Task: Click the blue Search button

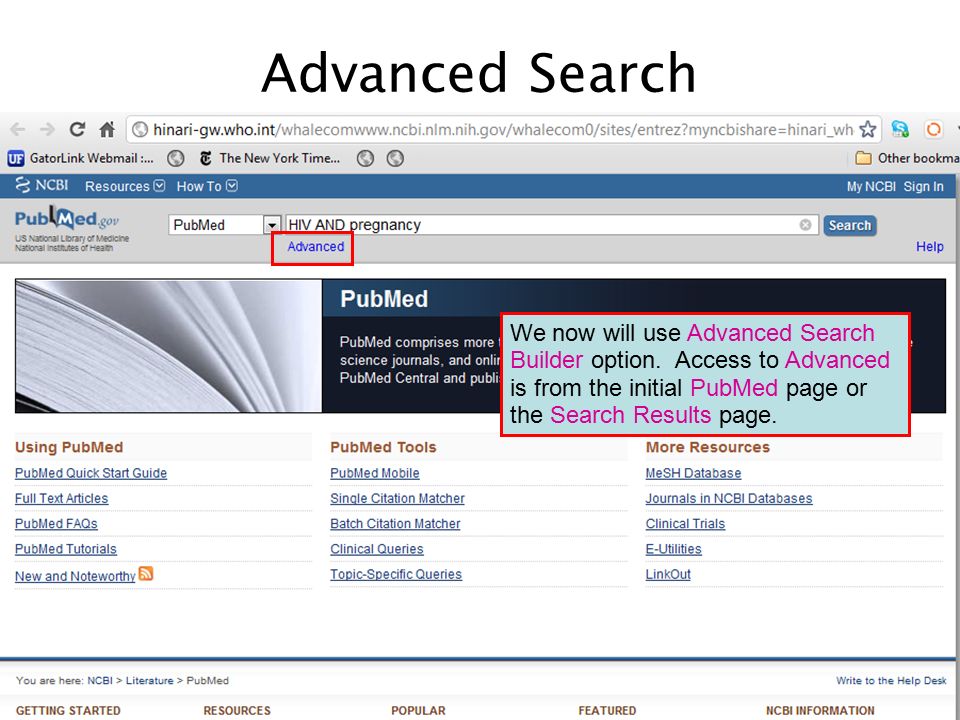Action: point(850,225)
